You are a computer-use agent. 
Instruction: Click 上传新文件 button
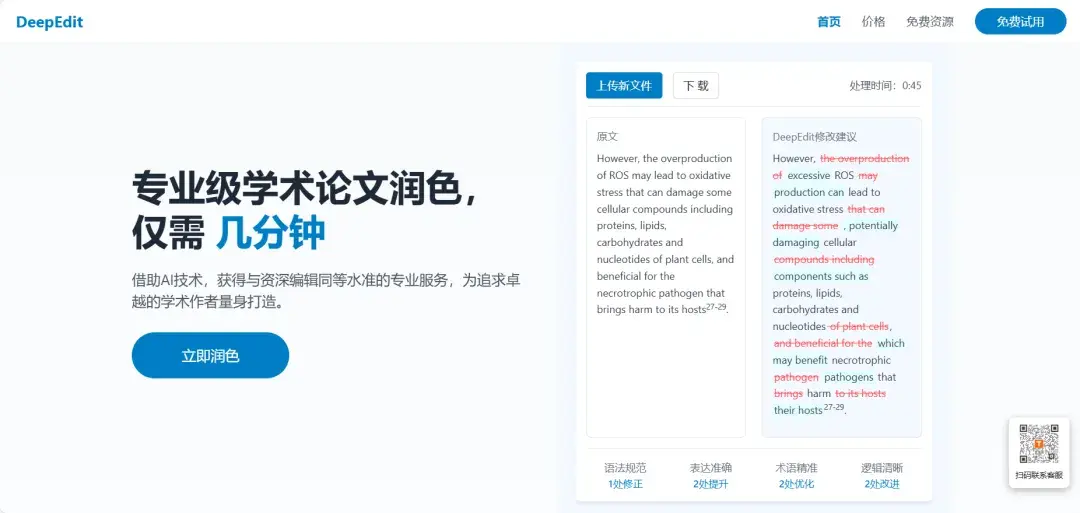[624, 86]
